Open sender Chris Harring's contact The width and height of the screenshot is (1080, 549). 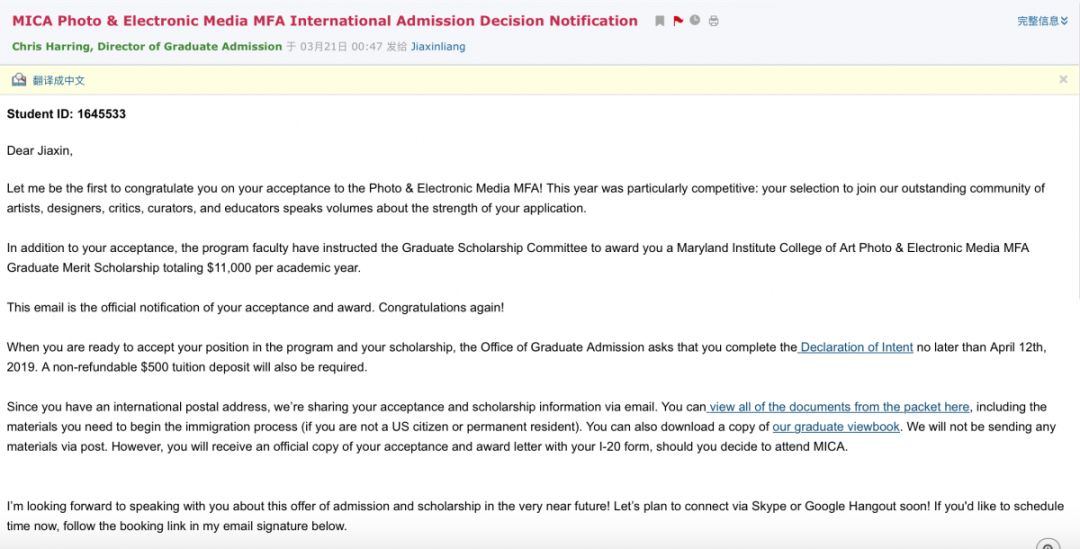(x=147, y=46)
